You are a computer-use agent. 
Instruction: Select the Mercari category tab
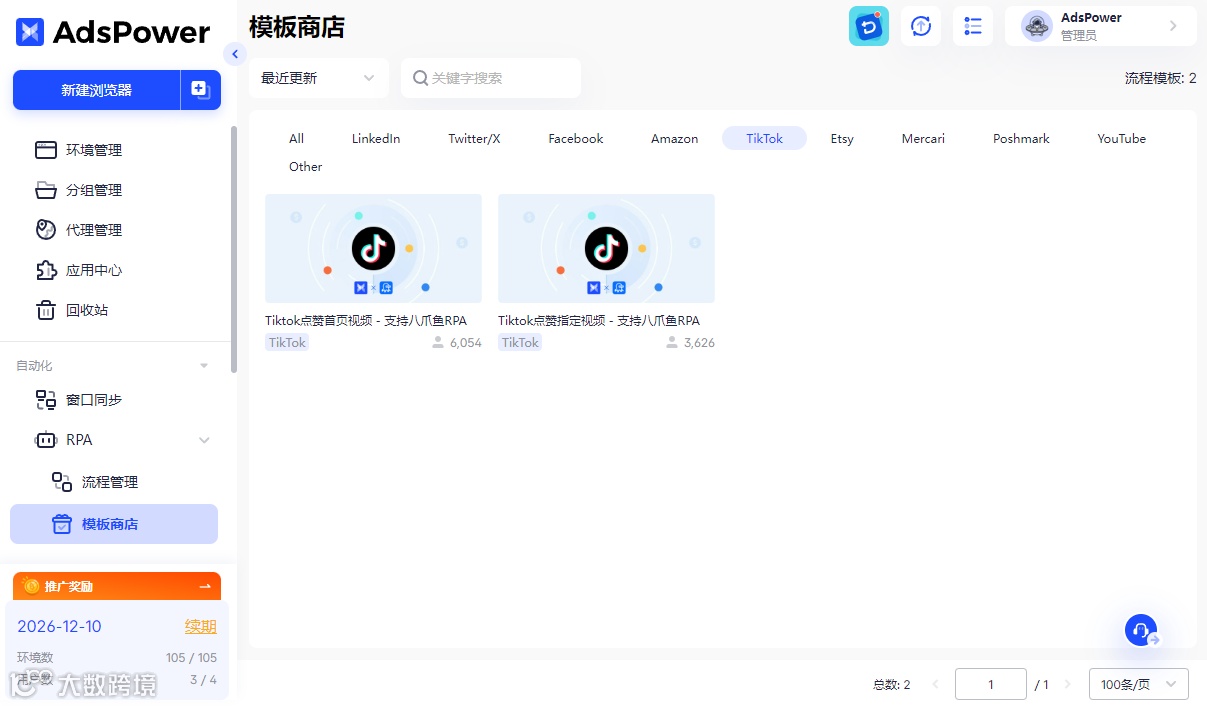click(923, 139)
